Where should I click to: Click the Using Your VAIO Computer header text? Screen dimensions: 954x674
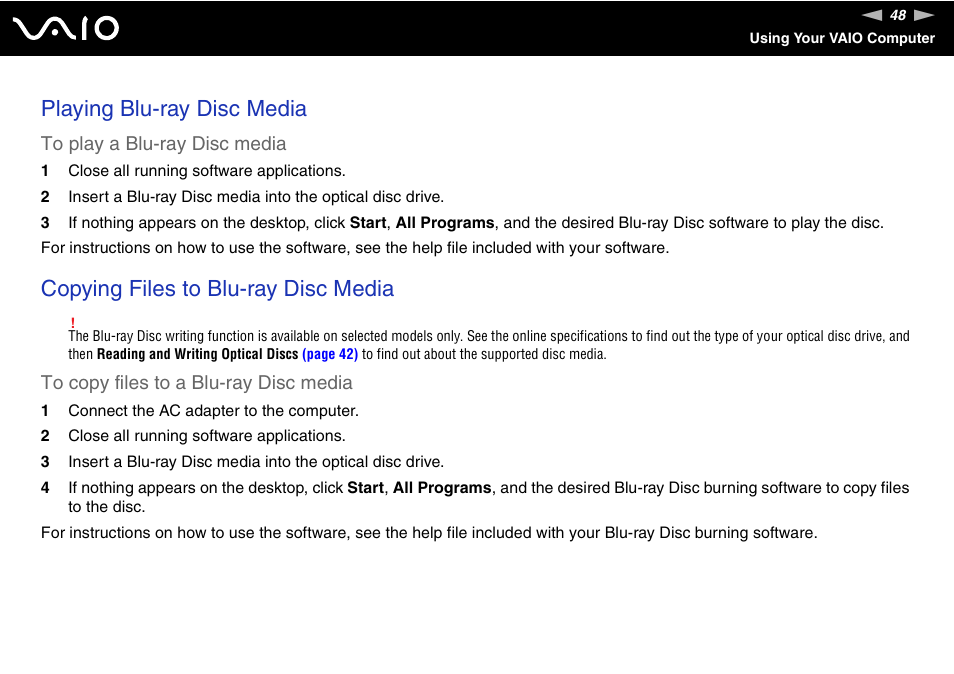point(842,38)
